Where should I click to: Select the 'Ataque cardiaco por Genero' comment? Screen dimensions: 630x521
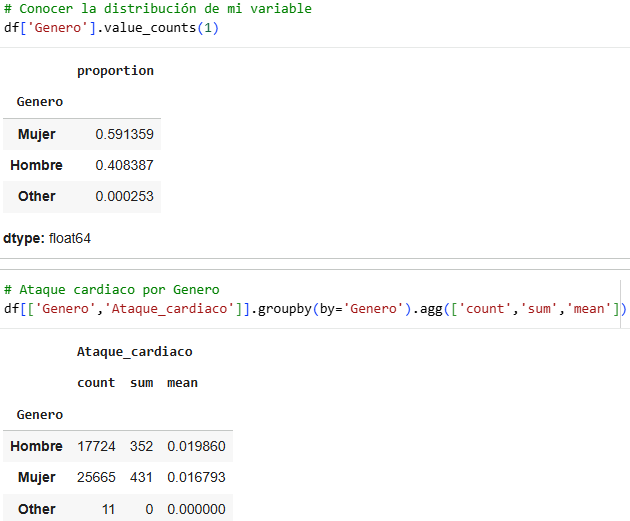point(112,290)
